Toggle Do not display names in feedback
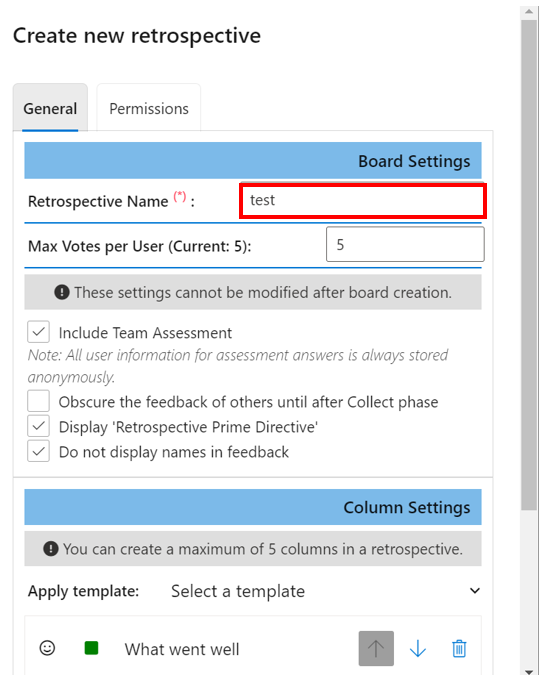The width and height of the screenshot is (543, 684). 38,451
